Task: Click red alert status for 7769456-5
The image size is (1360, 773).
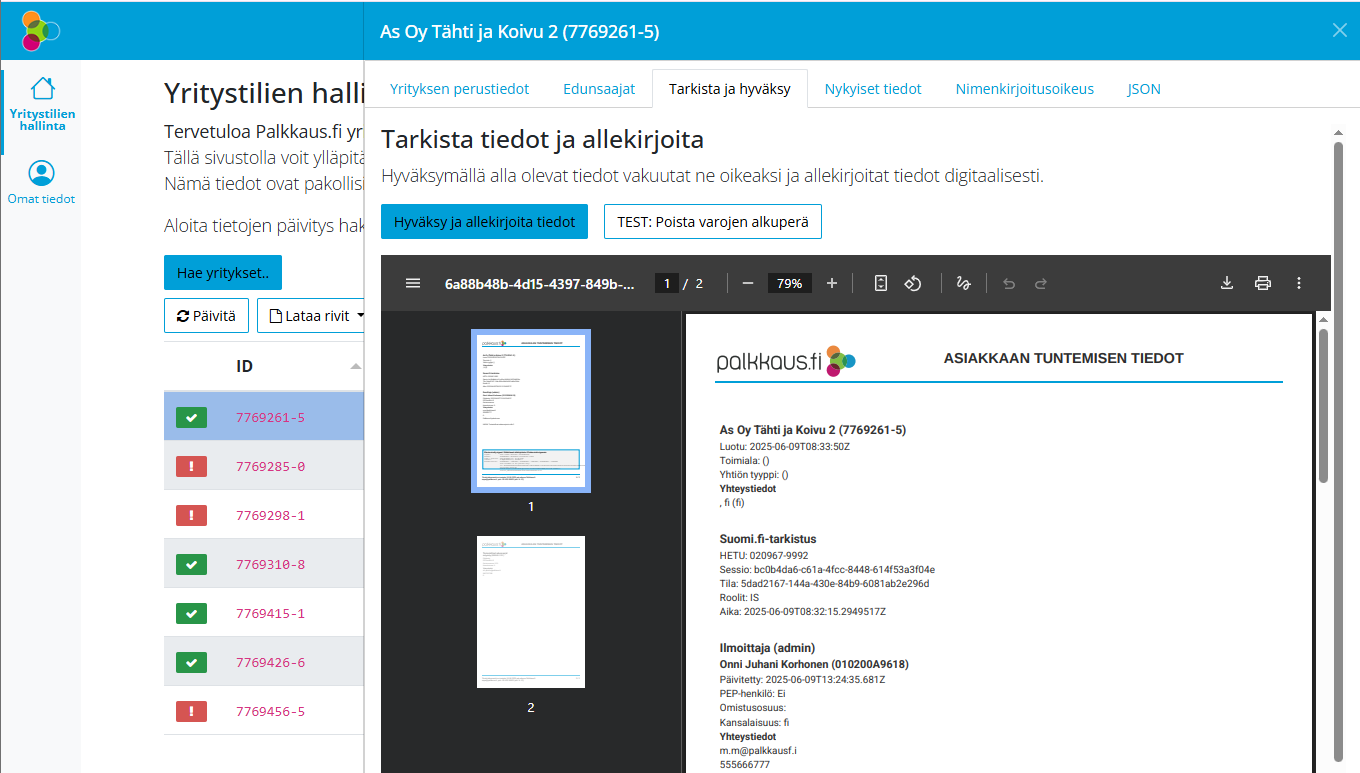Action: 191,712
